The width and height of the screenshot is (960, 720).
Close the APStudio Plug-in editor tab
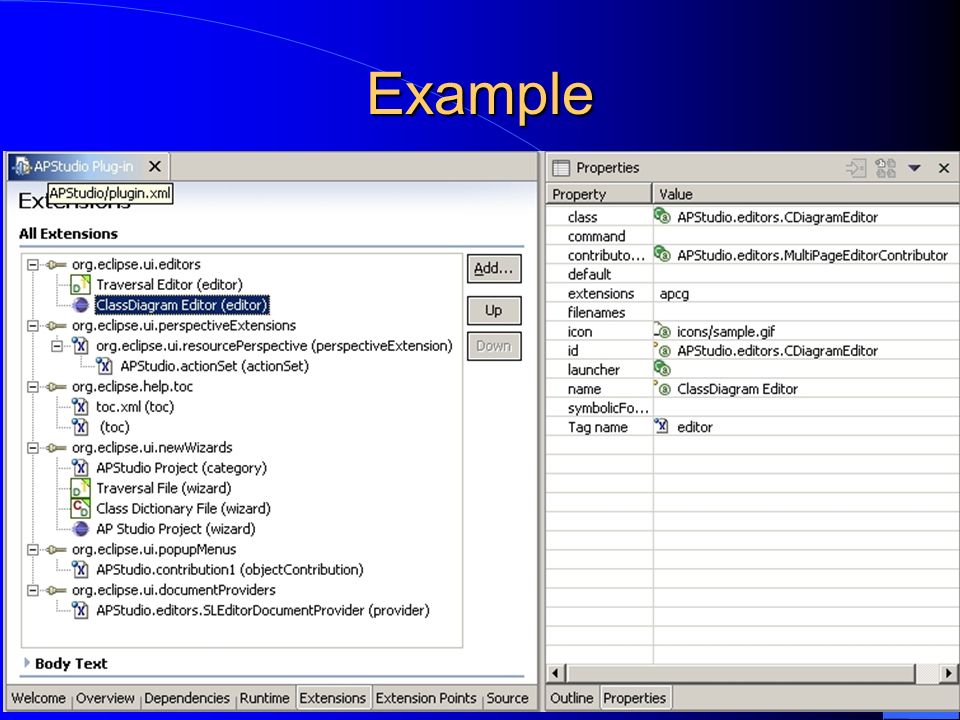[x=155, y=166]
